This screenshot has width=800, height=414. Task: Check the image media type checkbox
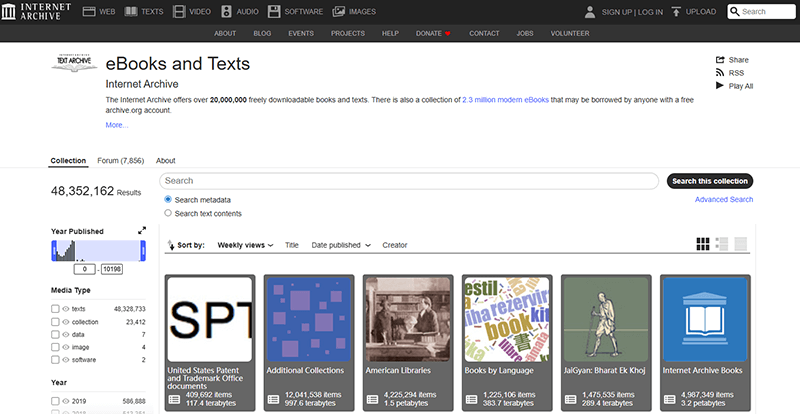point(55,347)
